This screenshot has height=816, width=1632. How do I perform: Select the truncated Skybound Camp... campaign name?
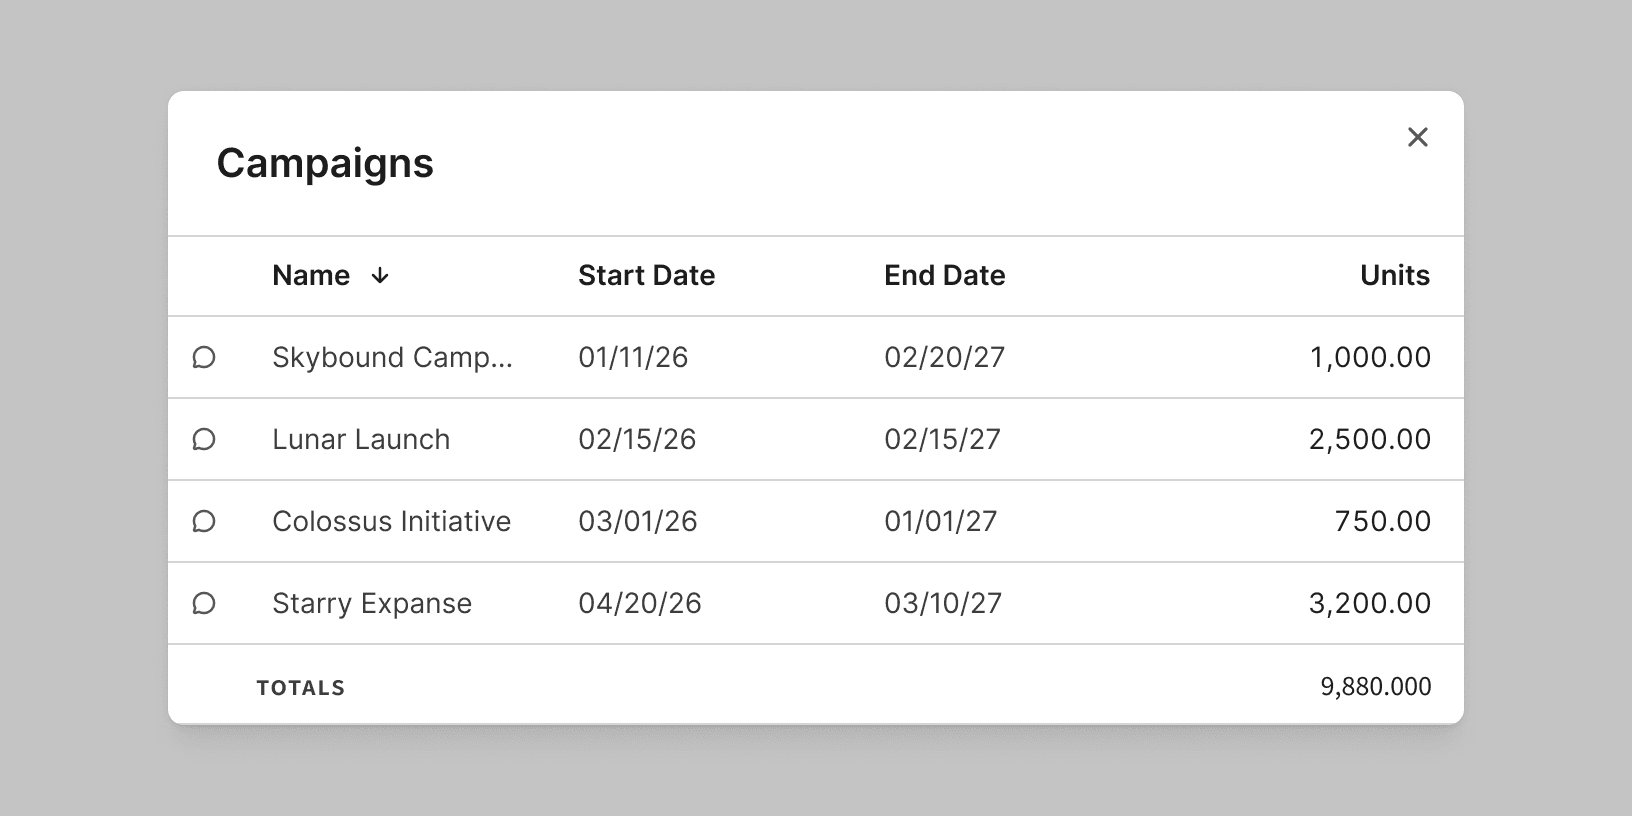[392, 357]
